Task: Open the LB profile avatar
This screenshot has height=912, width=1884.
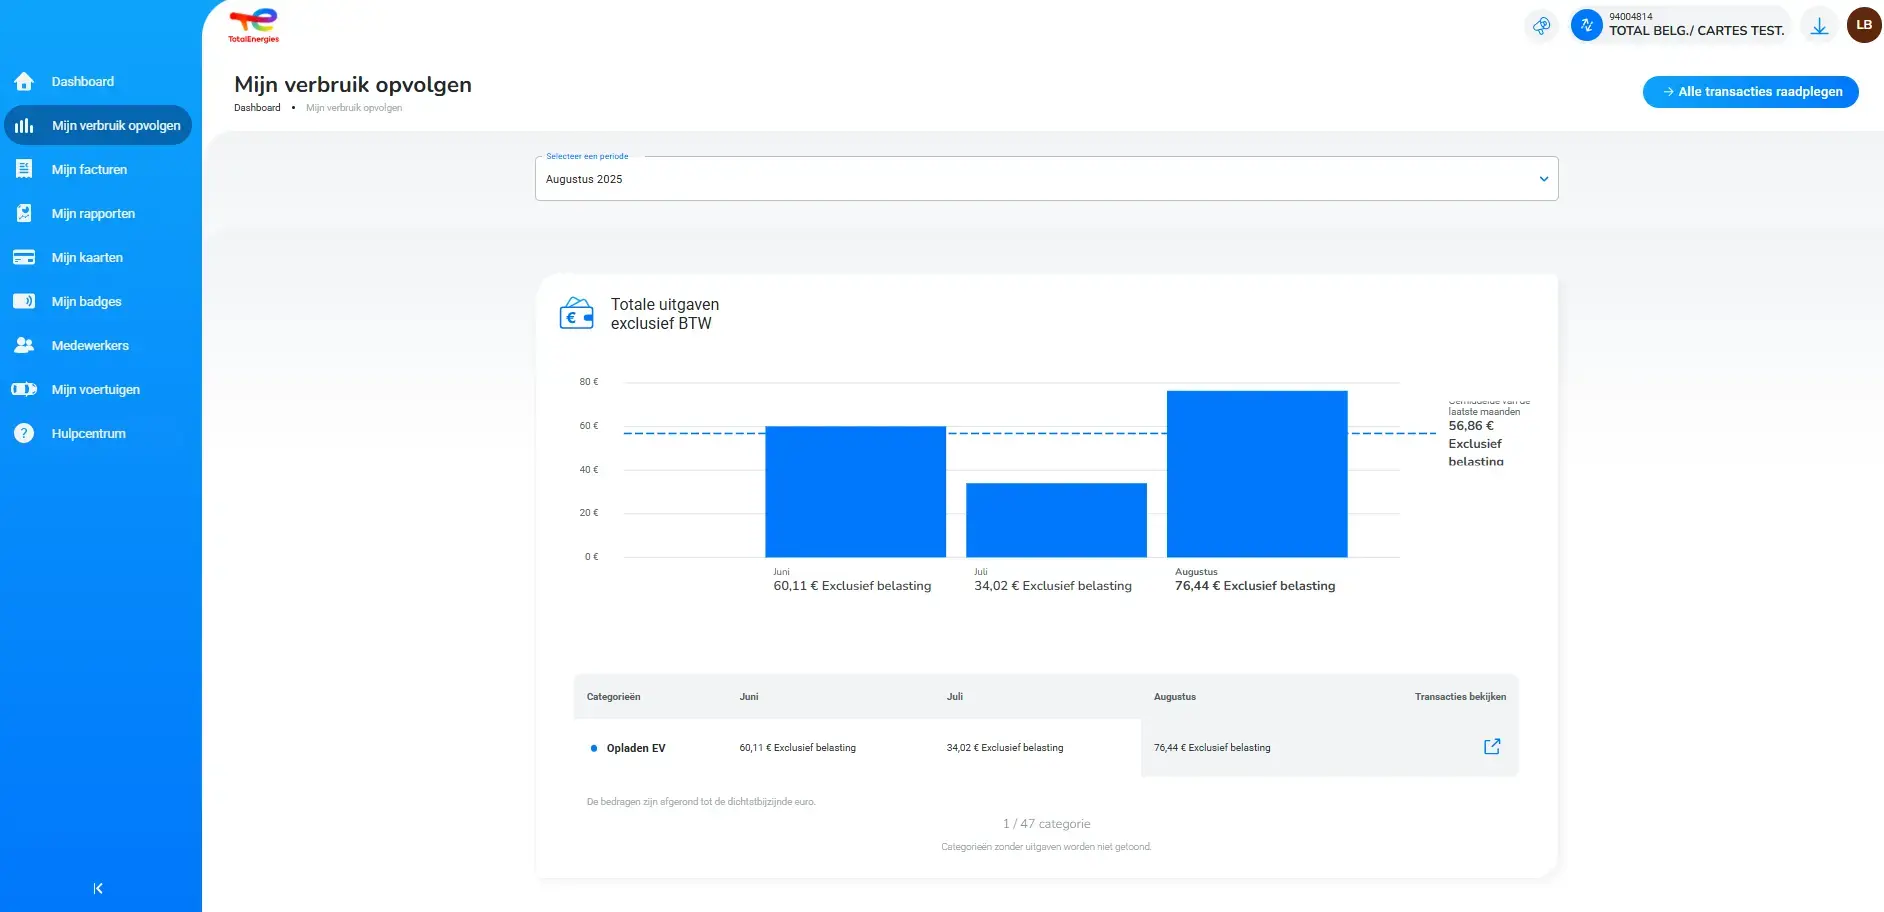Action: [x=1862, y=25]
